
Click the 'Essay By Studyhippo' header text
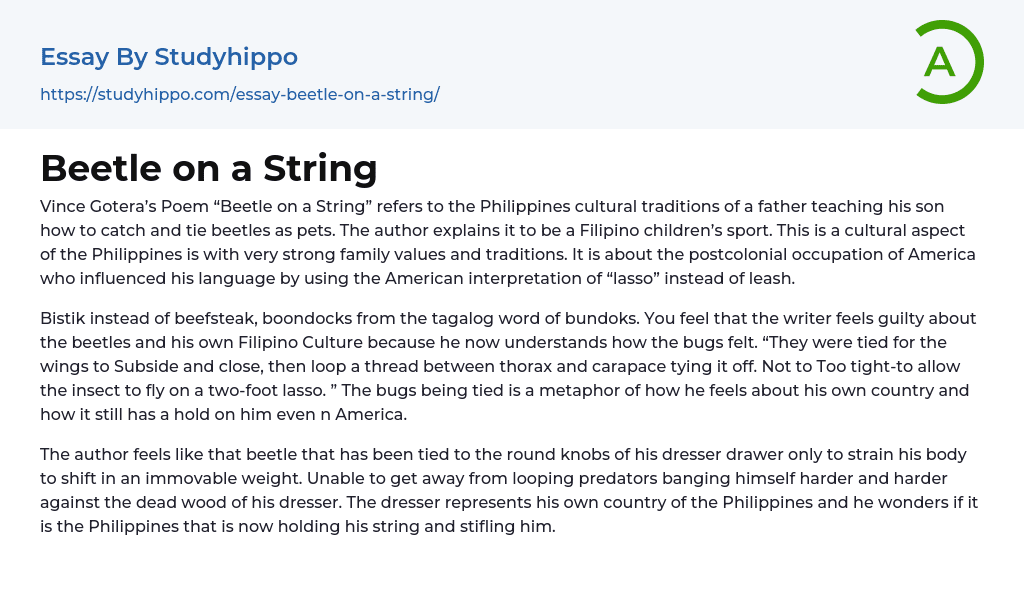(x=169, y=57)
